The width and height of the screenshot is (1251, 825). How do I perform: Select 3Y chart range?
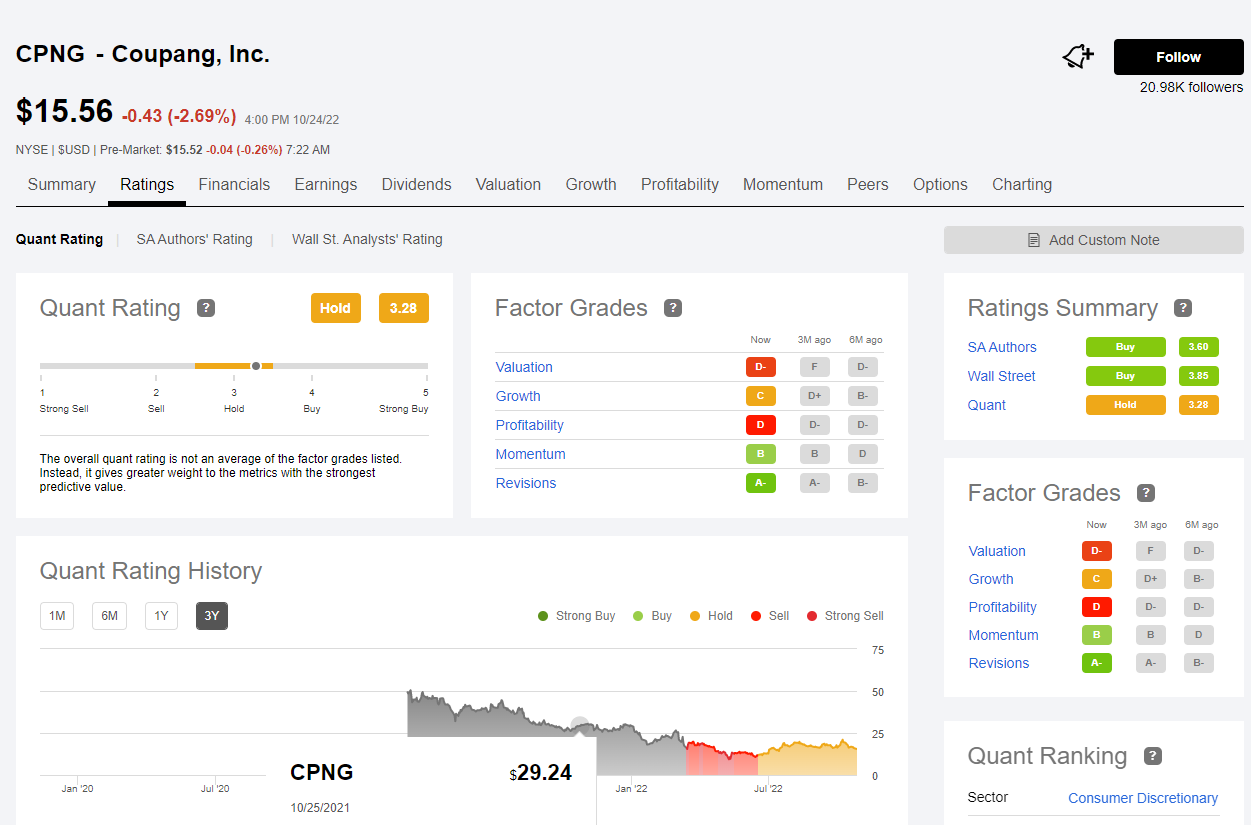212,616
